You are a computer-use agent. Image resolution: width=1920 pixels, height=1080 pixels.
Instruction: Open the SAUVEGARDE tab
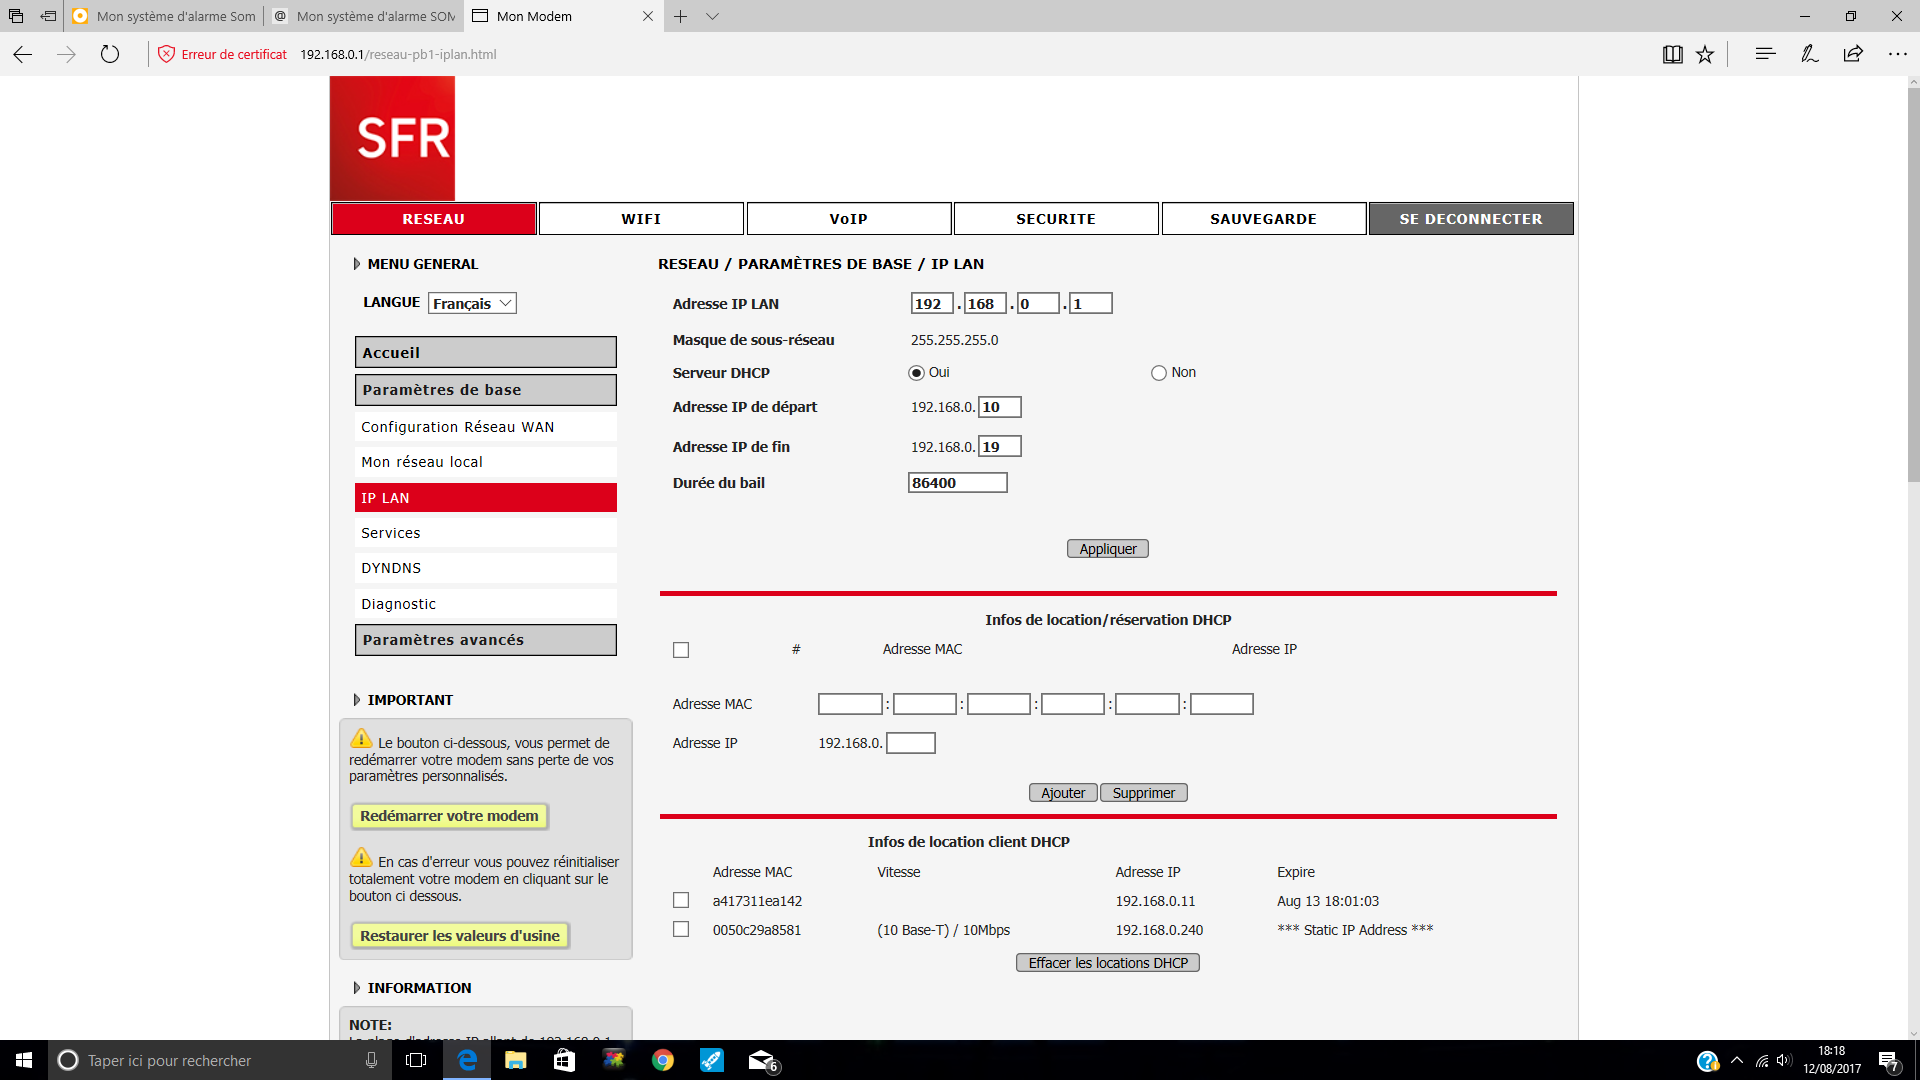click(x=1264, y=219)
